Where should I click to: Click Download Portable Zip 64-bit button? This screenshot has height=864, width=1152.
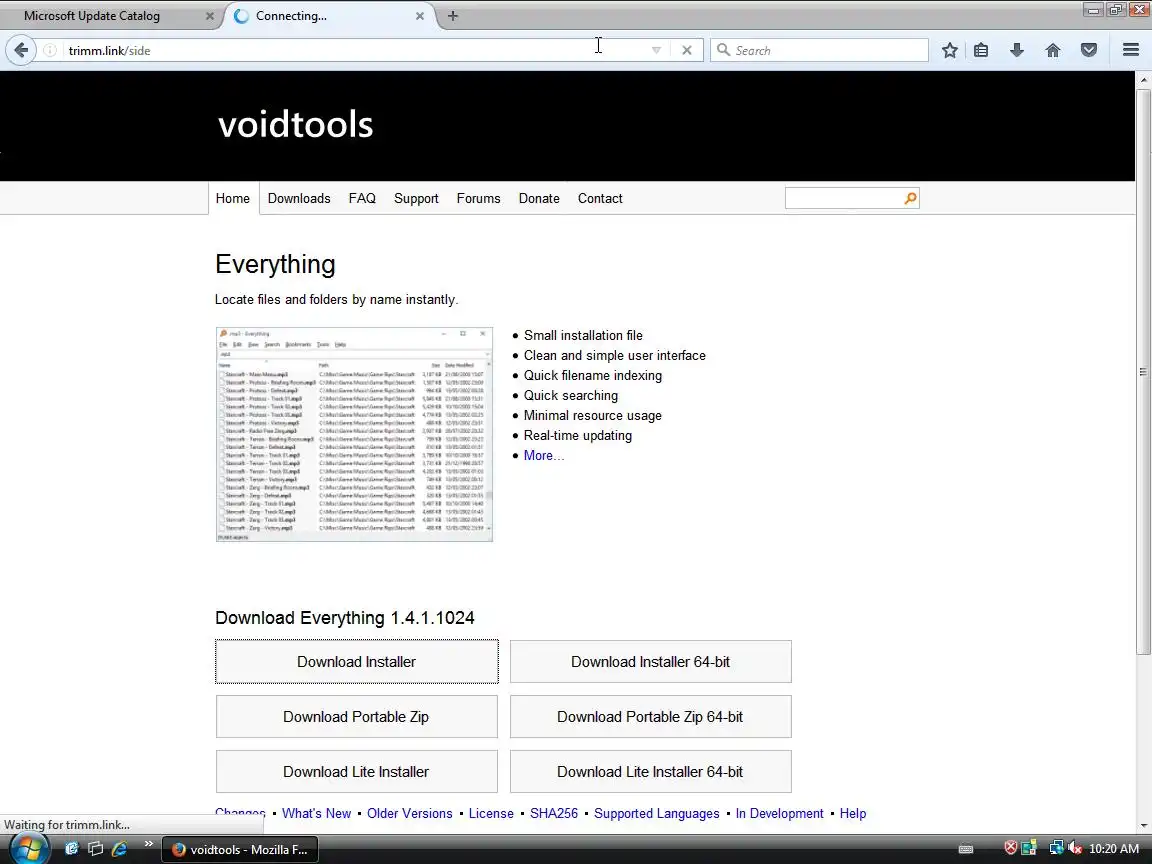pos(650,717)
